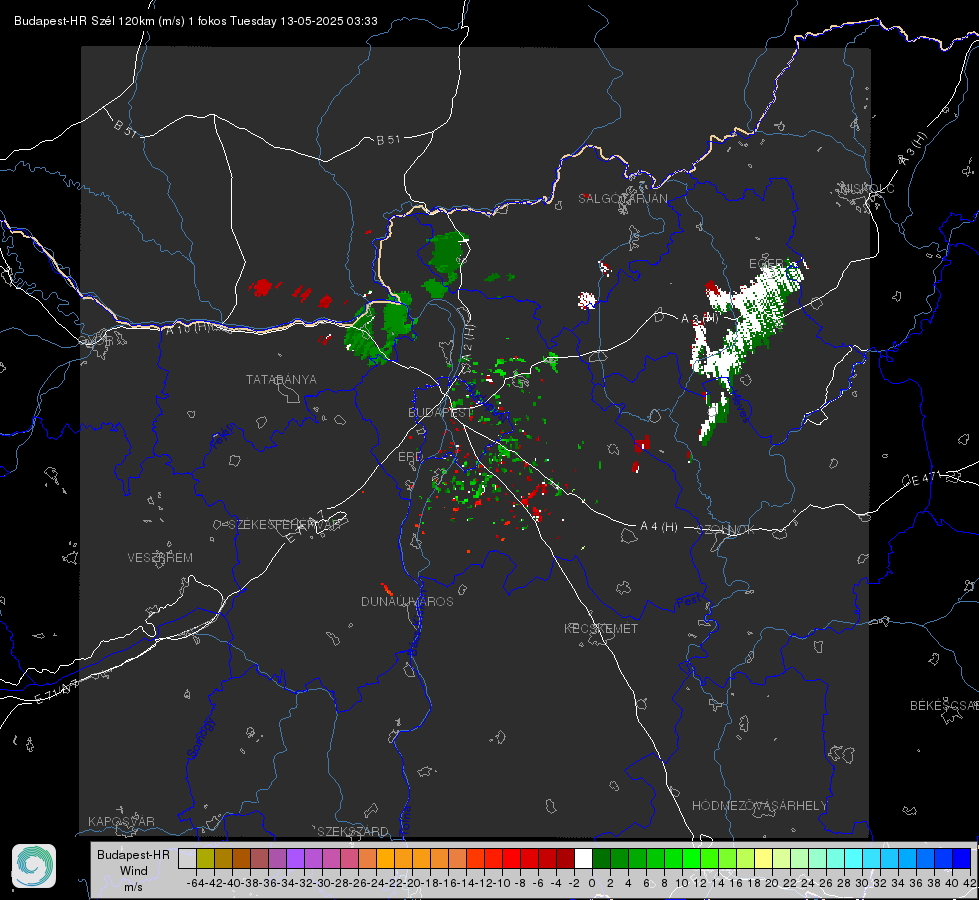Click the Budapest-HR Wind m/s legend title
Viewport: 979px width, 900px height.
[133, 871]
